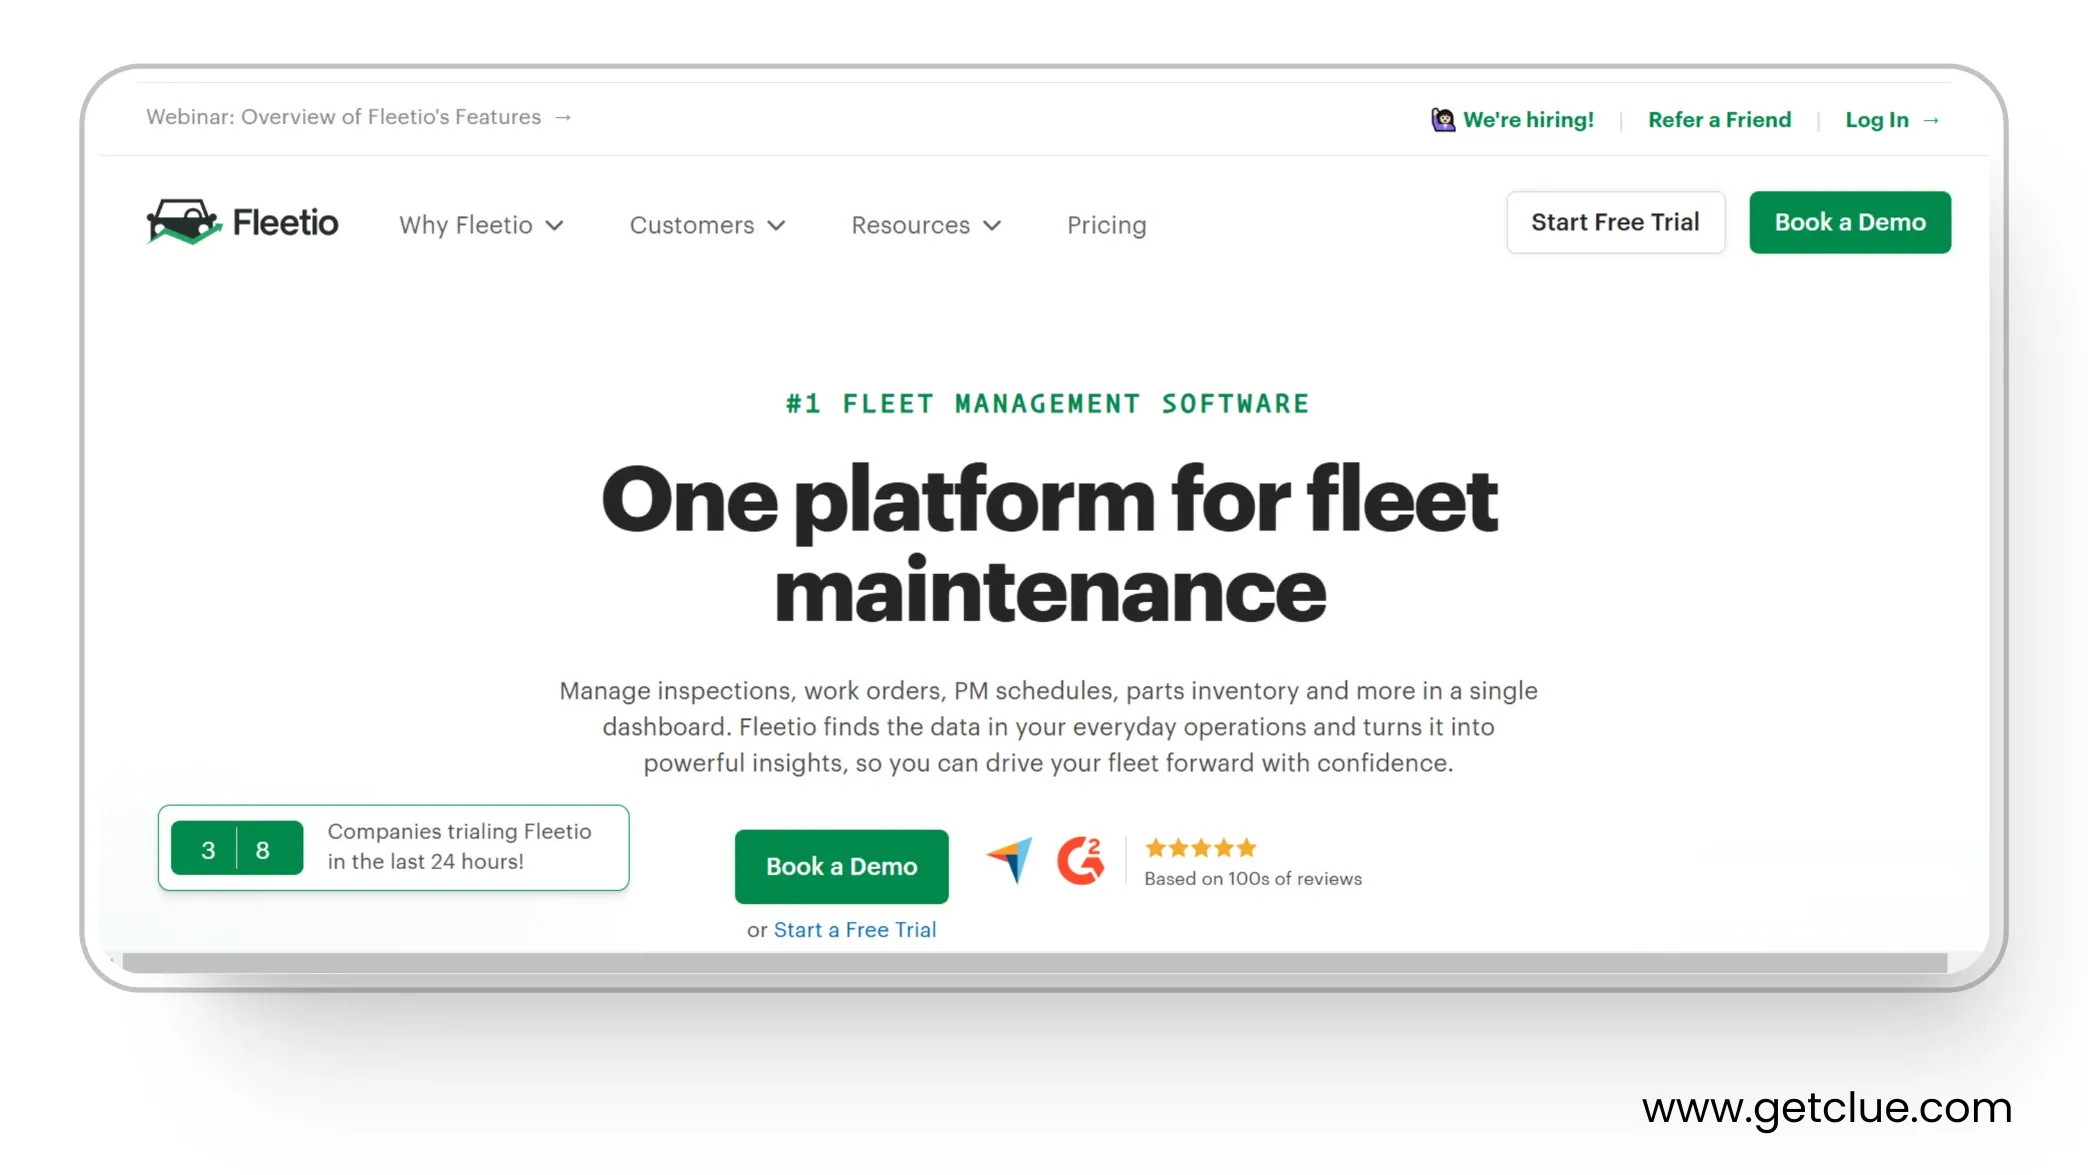Open the We're hiring! link
Screen dimensions: 2088x1175
1528,120
